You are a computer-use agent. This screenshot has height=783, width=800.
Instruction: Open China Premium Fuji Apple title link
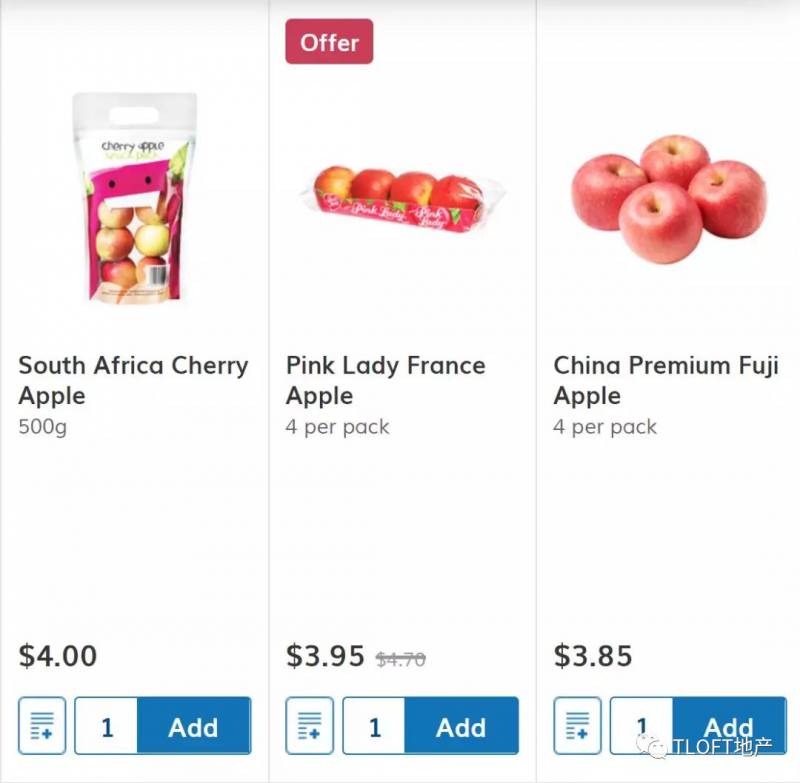coord(666,380)
